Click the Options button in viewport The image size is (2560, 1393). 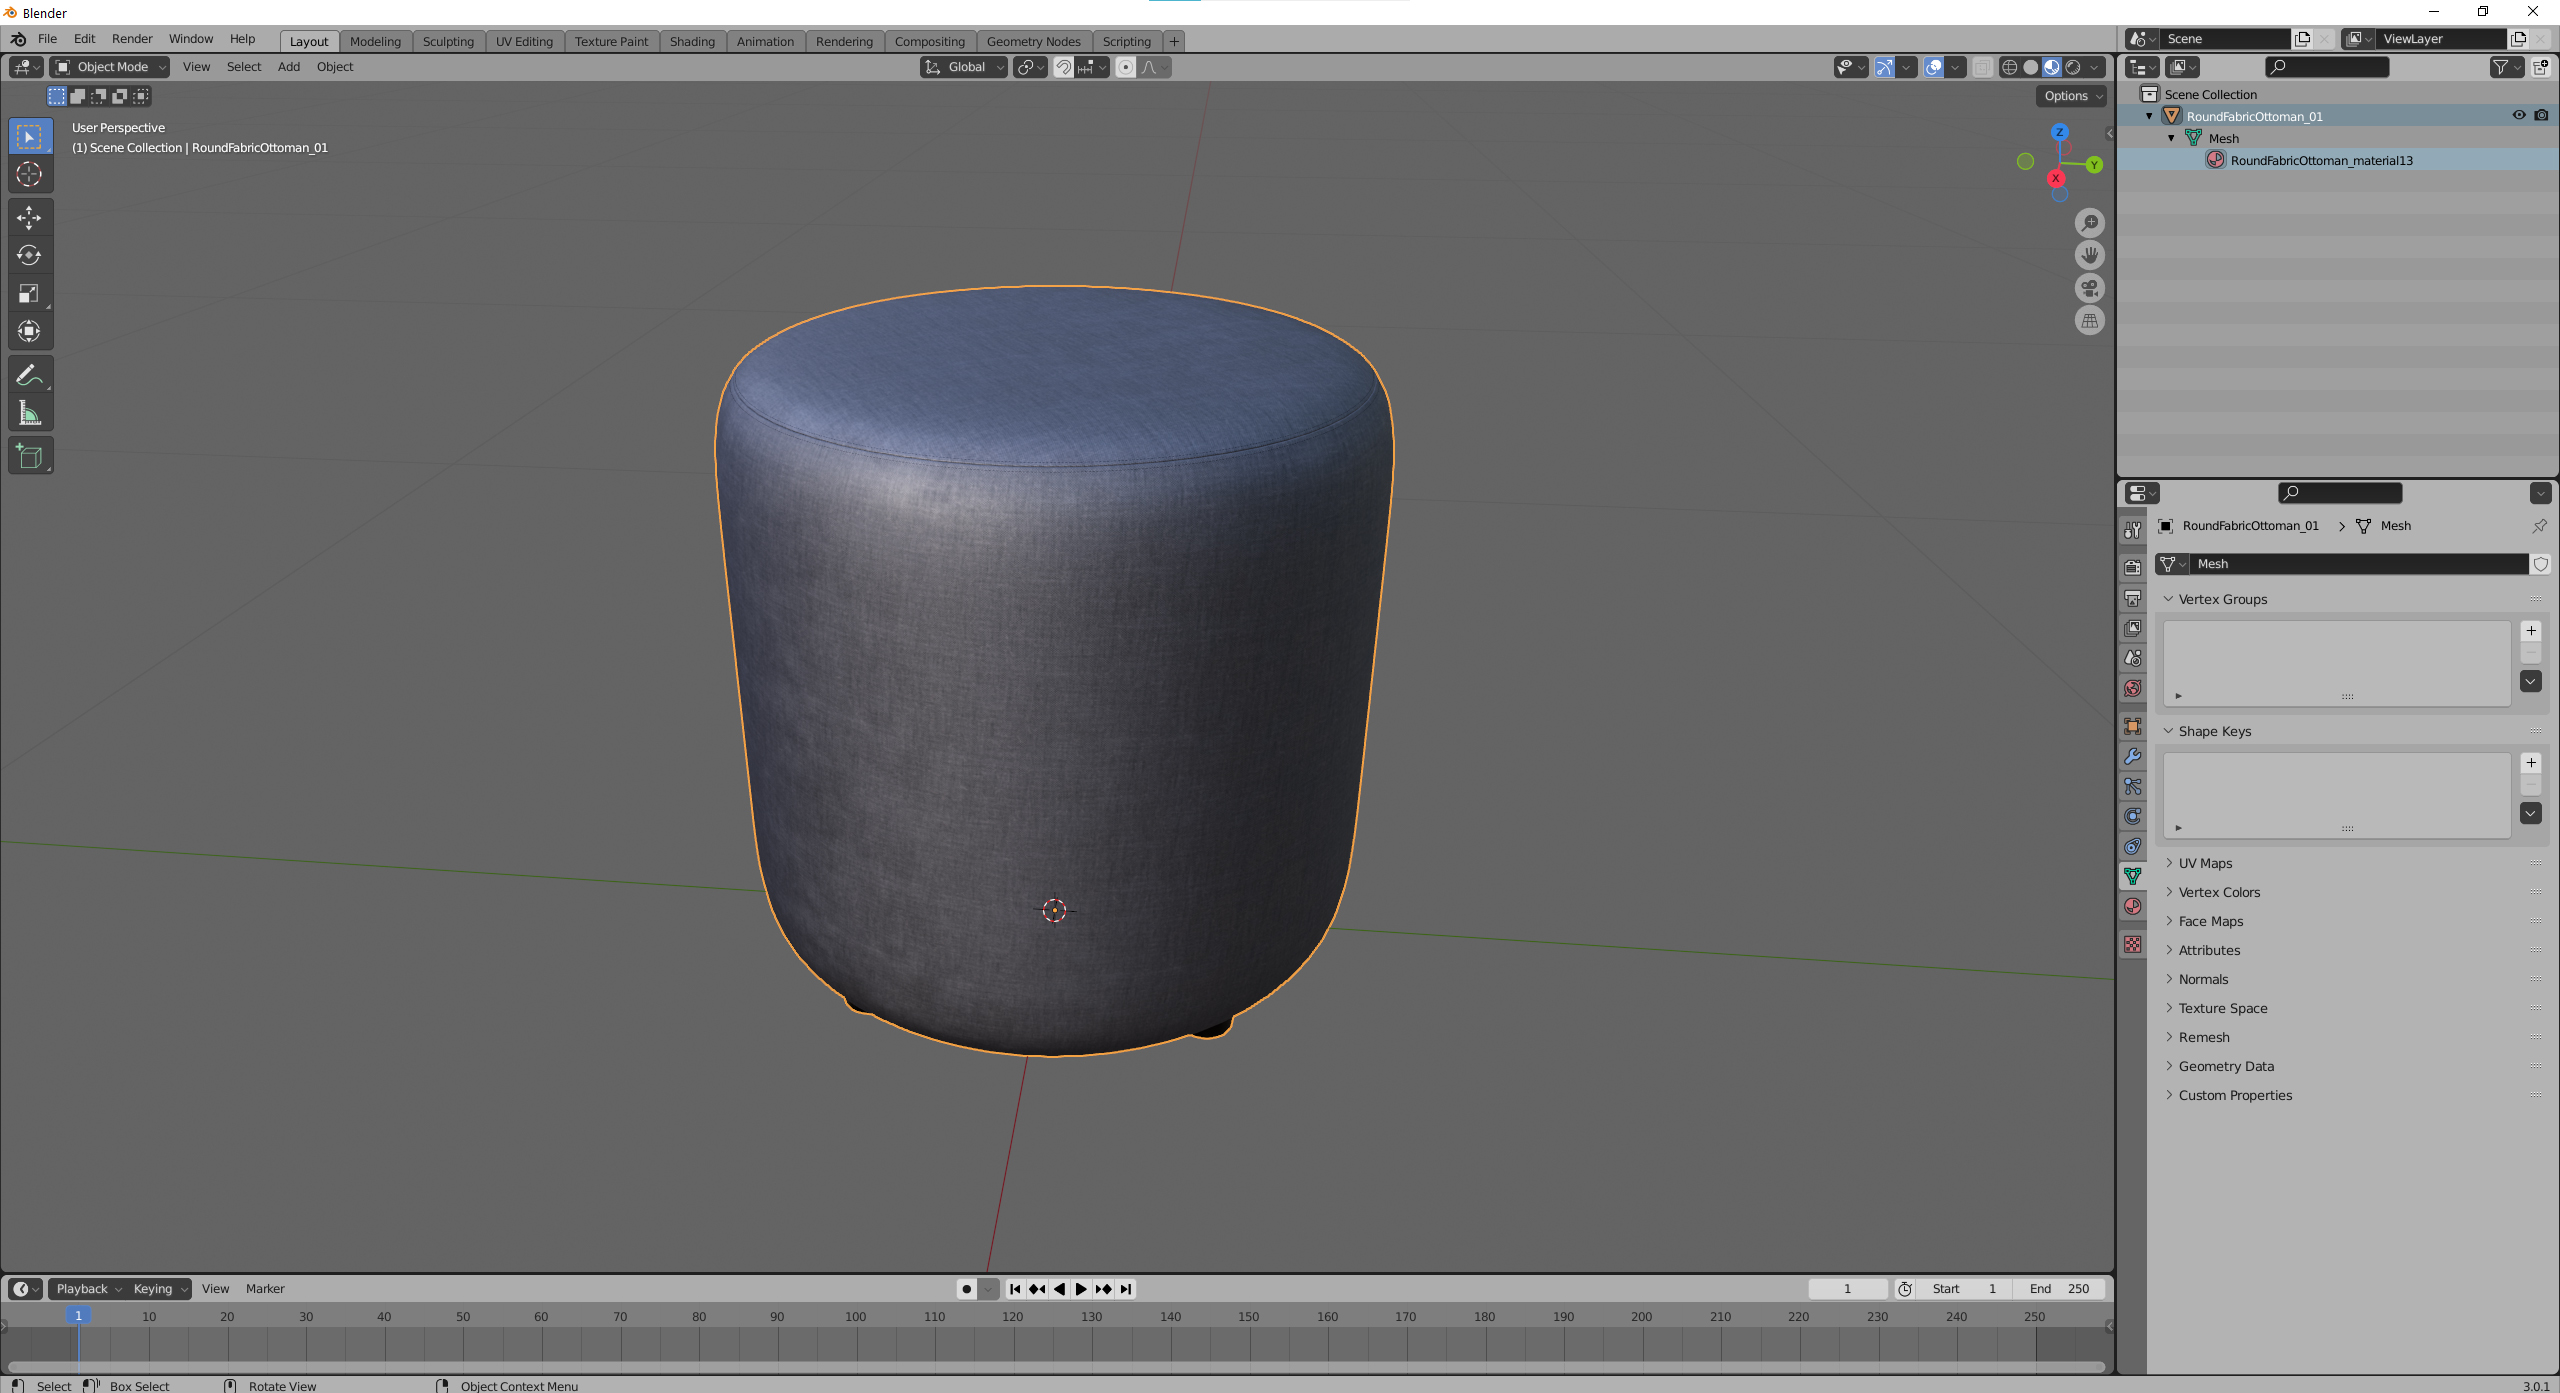(2072, 96)
